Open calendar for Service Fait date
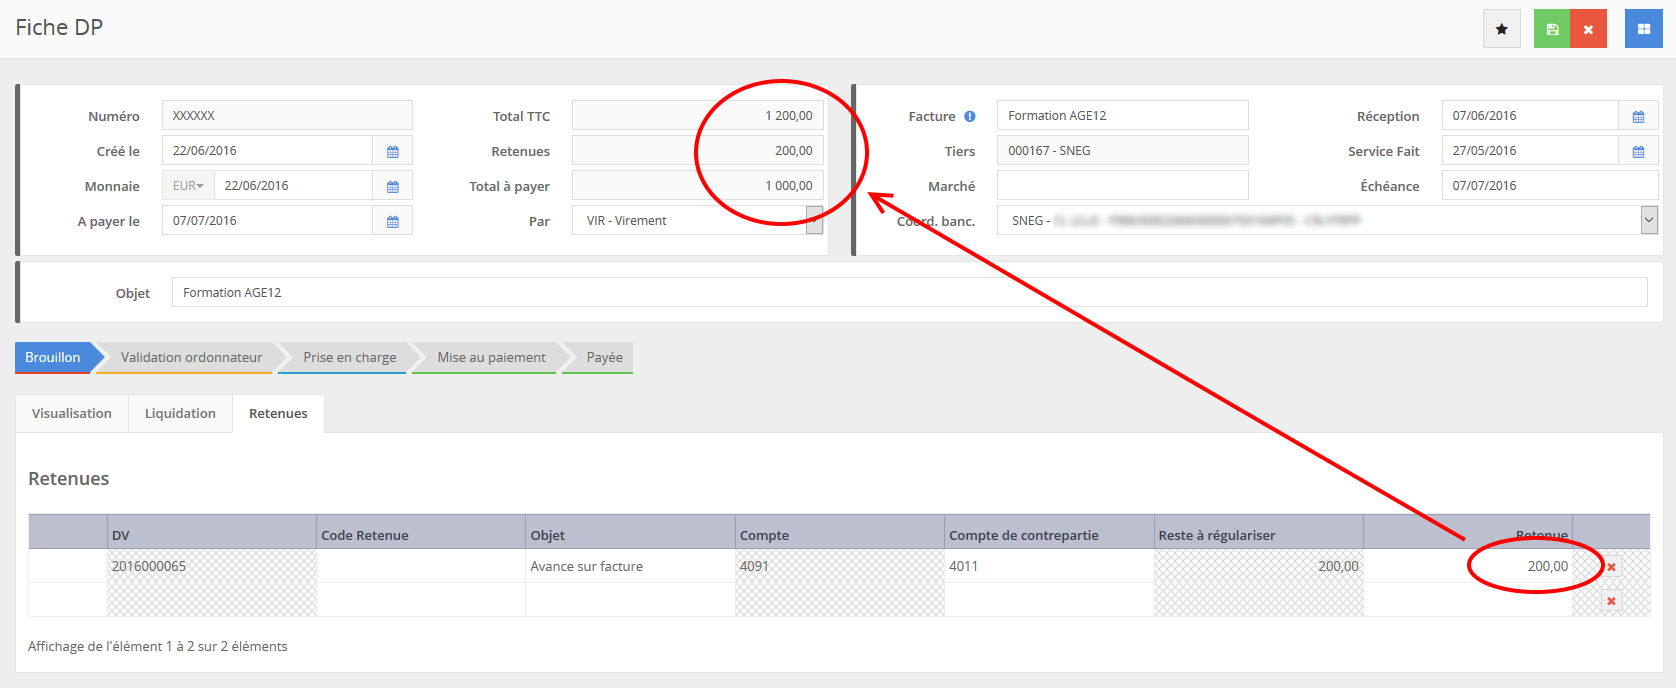Image resolution: width=1676 pixels, height=688 pixels. coord(1638,151)
